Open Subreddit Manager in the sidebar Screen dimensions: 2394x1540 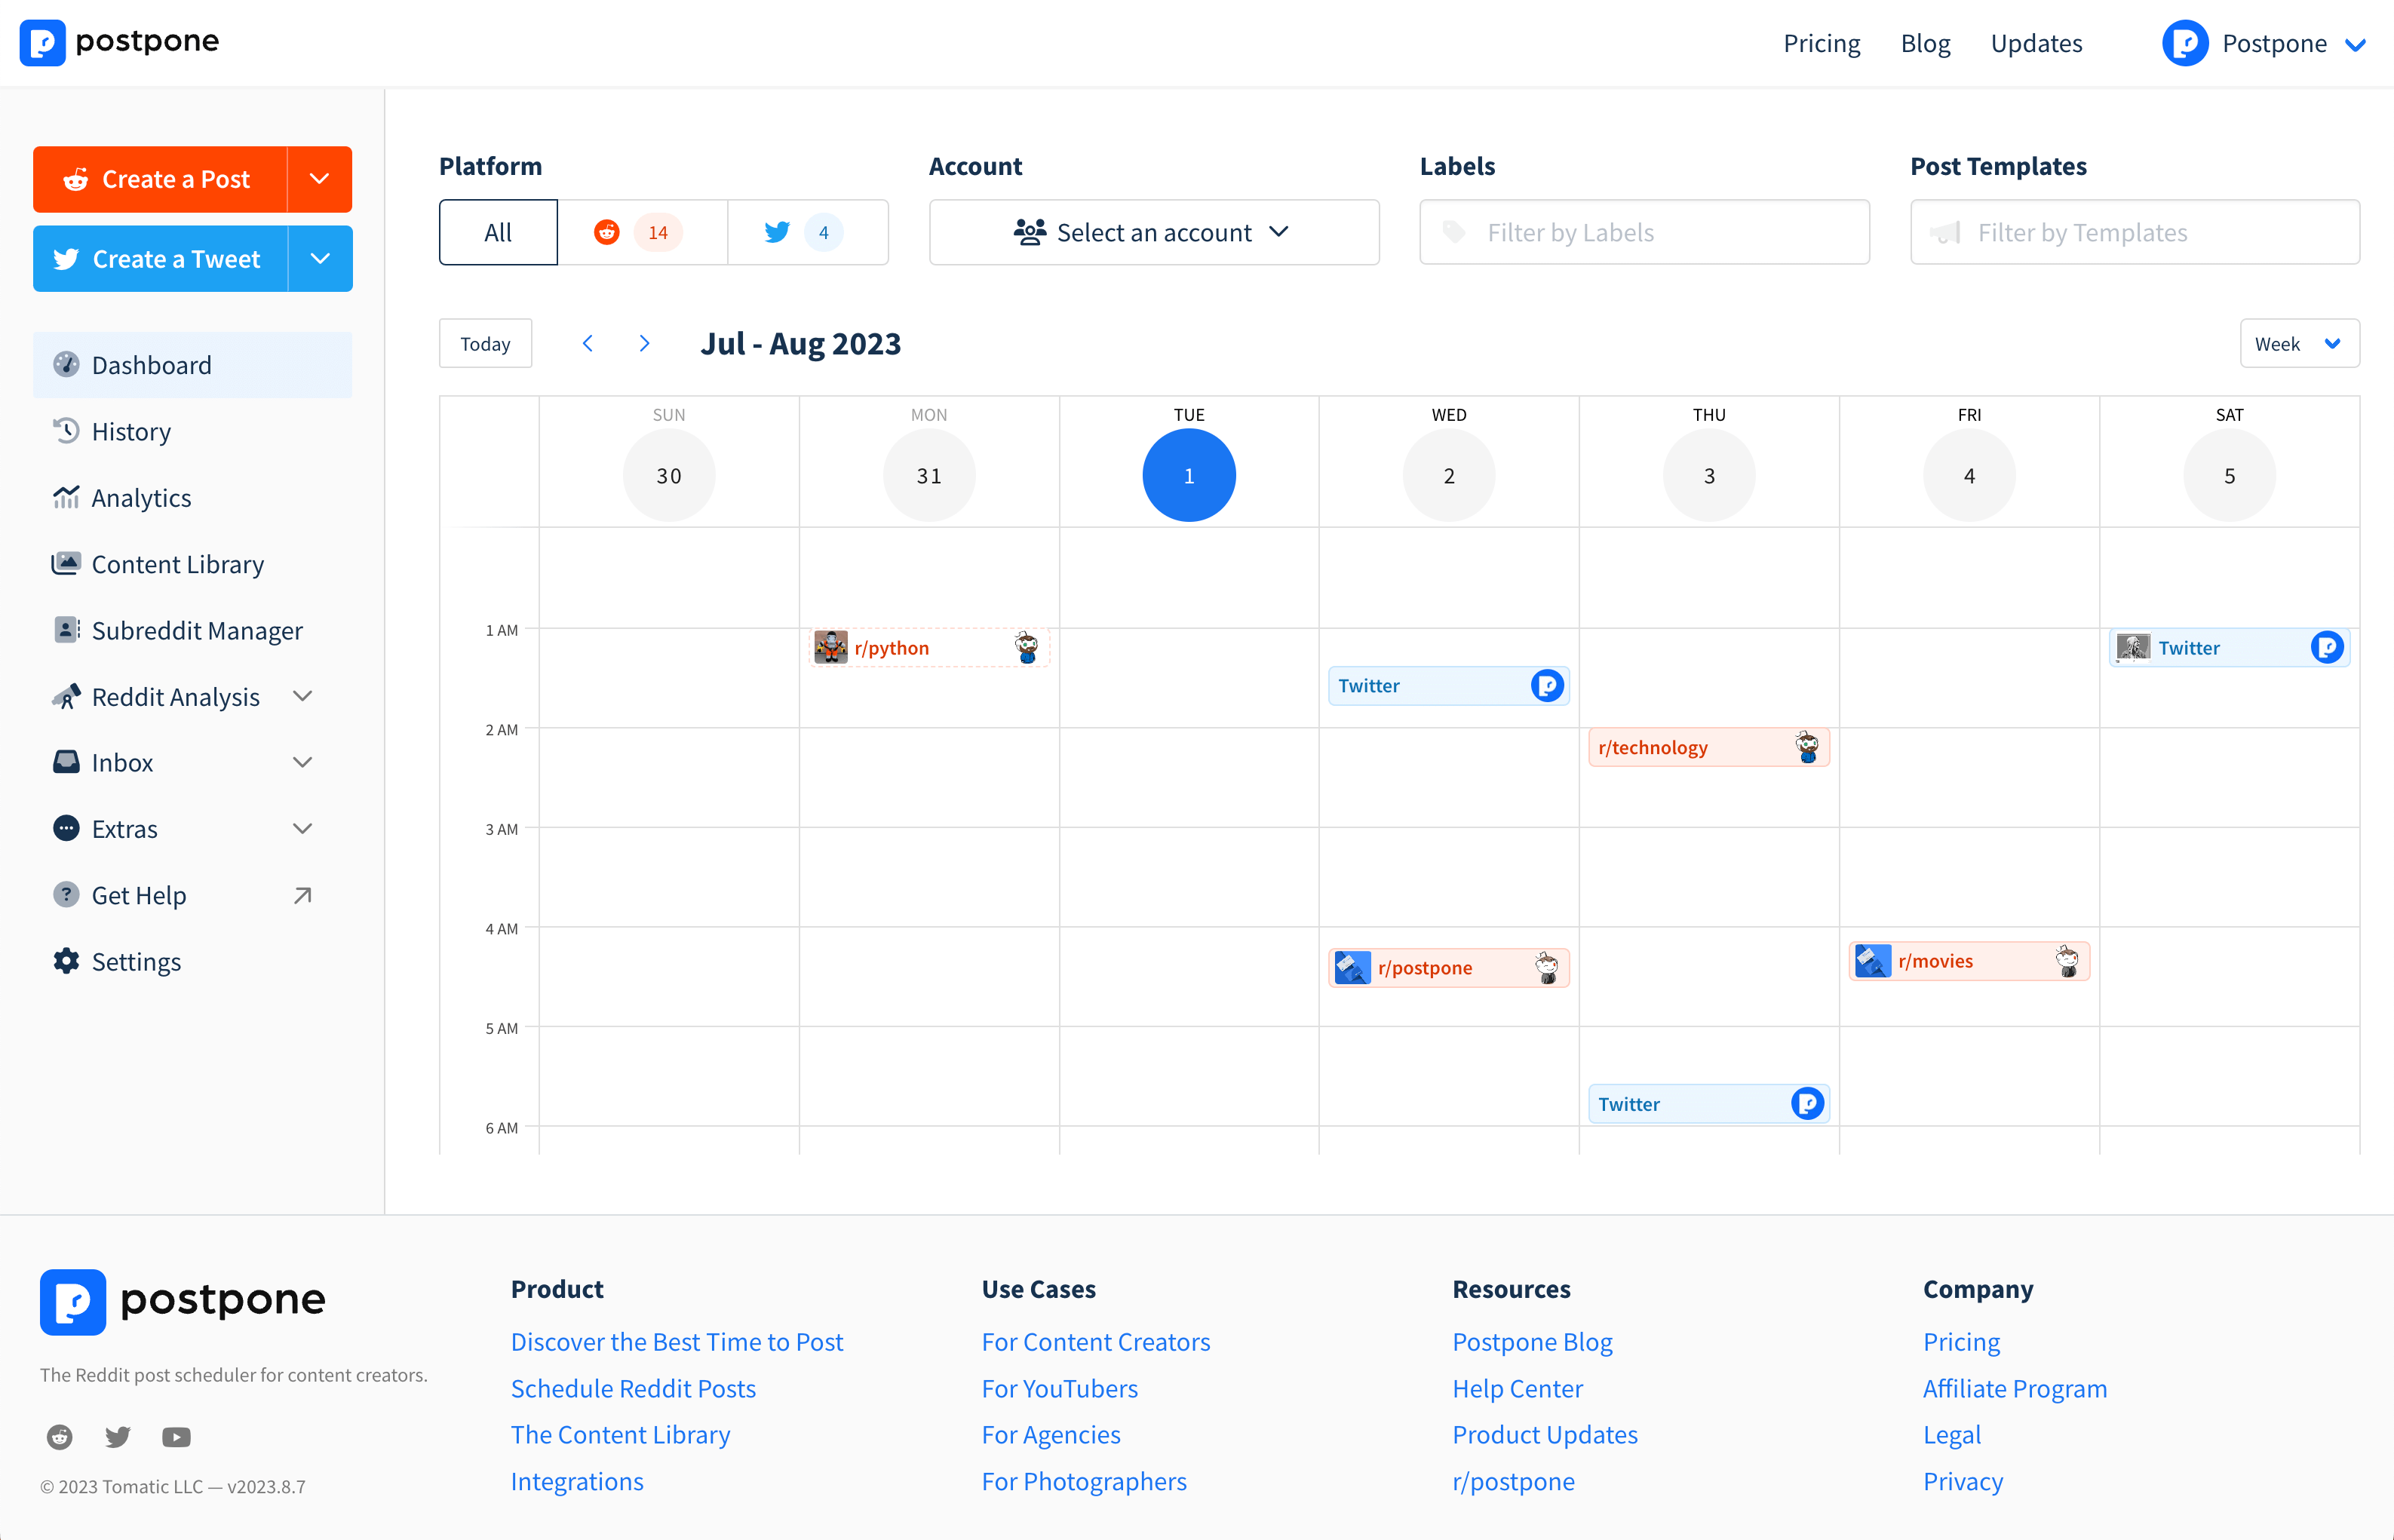pos(192,630)
